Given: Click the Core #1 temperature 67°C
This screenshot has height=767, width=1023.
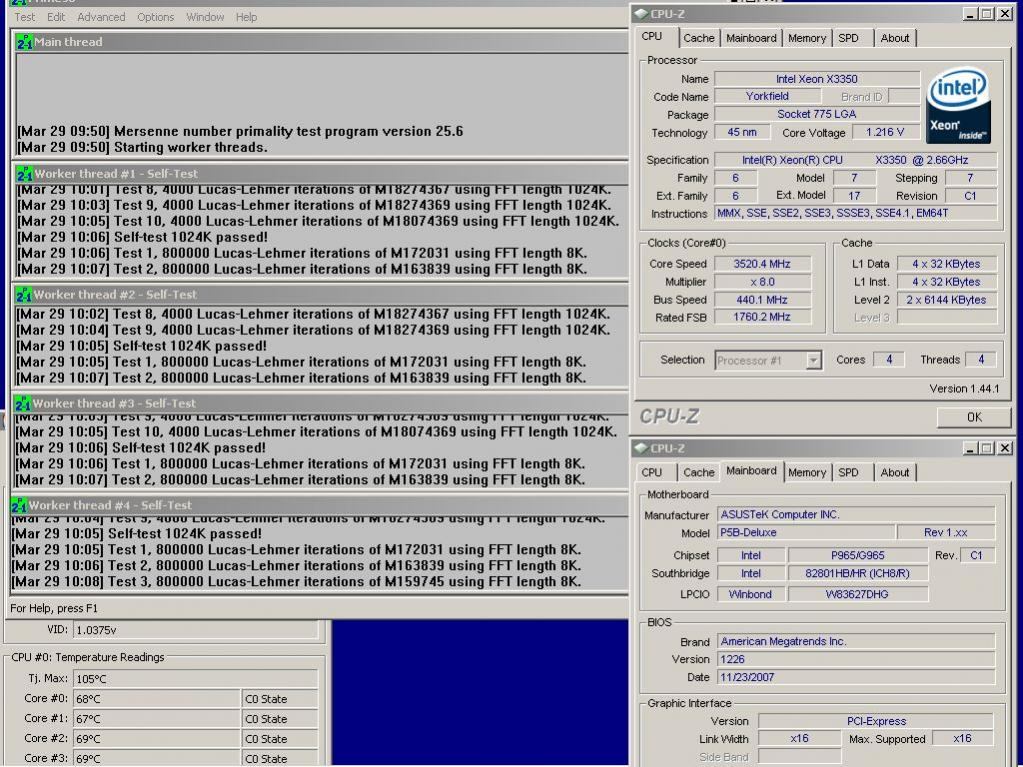Looking at the screenshot, I should pos(157,719).
